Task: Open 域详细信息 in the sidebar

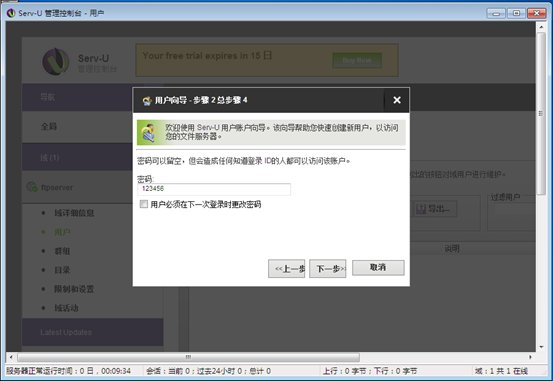Action: [74, 213]
